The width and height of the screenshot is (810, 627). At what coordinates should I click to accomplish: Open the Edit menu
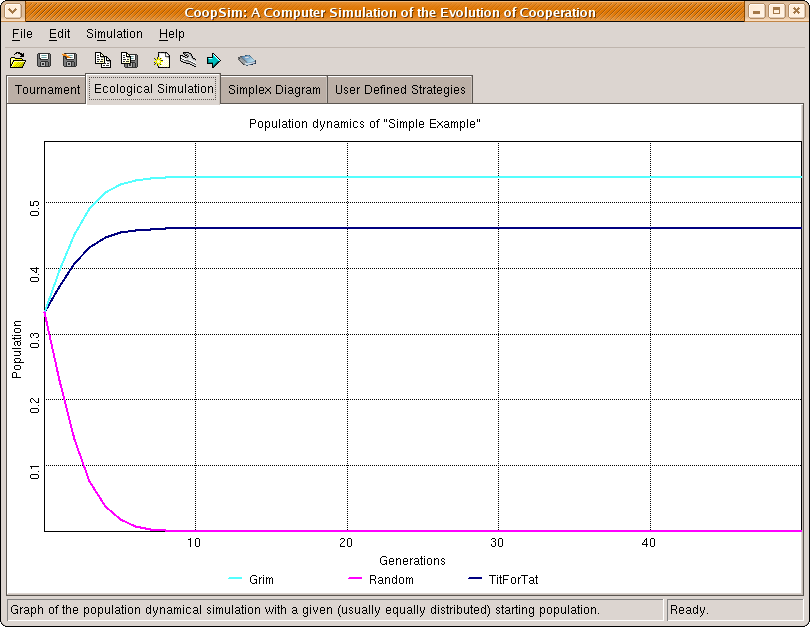(59, 34)
